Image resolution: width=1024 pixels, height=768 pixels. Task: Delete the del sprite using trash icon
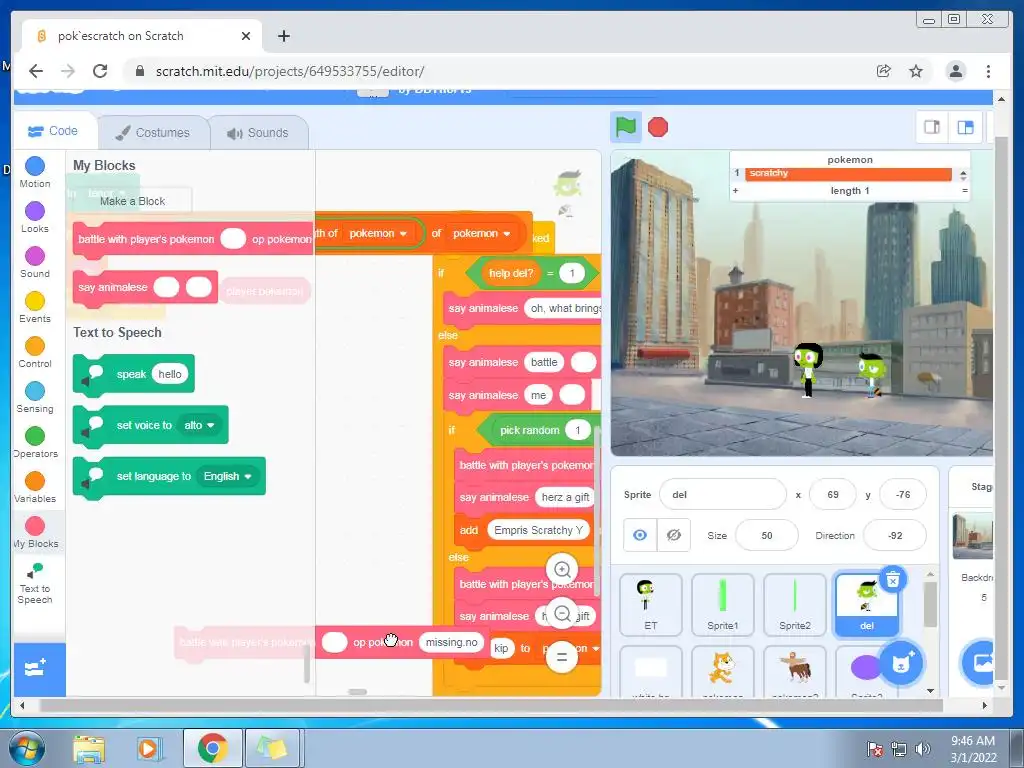(893, 579)
